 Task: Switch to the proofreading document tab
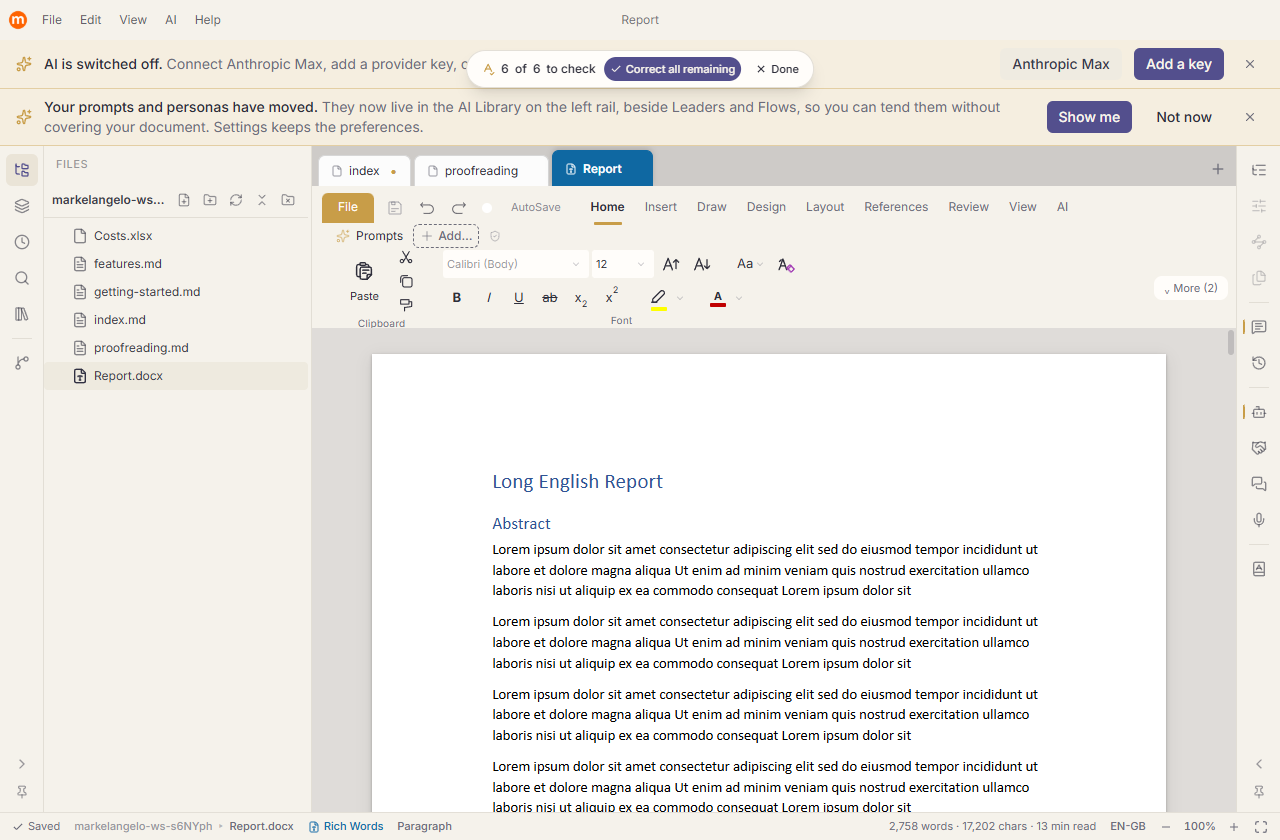click(481, 171)
